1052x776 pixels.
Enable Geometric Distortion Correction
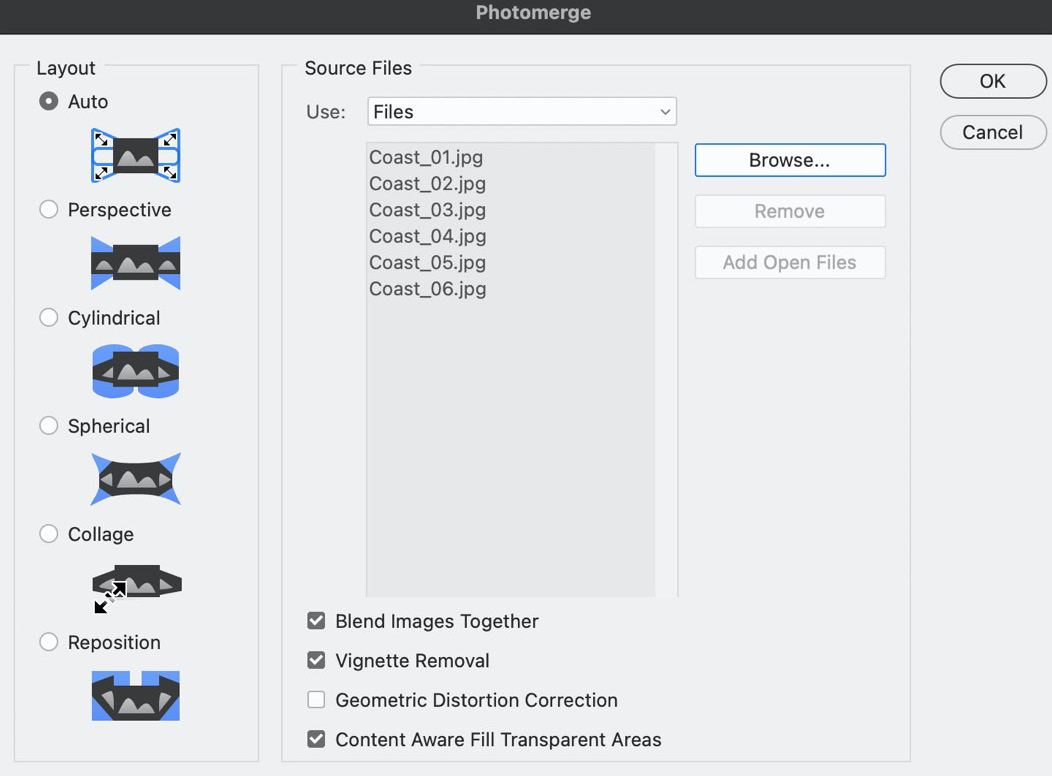pos(316,700)
